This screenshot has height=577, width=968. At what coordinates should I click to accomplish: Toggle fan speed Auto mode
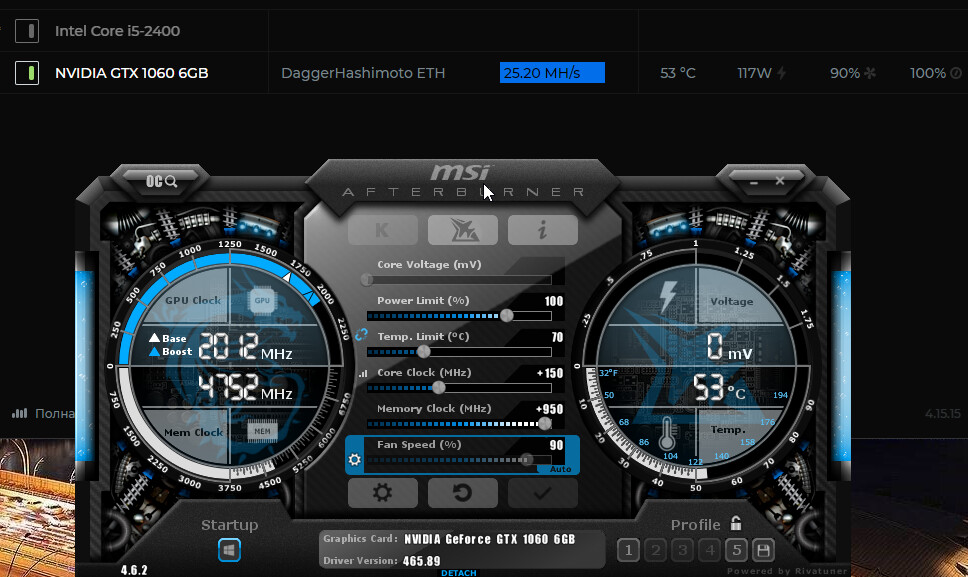(x=560, y=469)
